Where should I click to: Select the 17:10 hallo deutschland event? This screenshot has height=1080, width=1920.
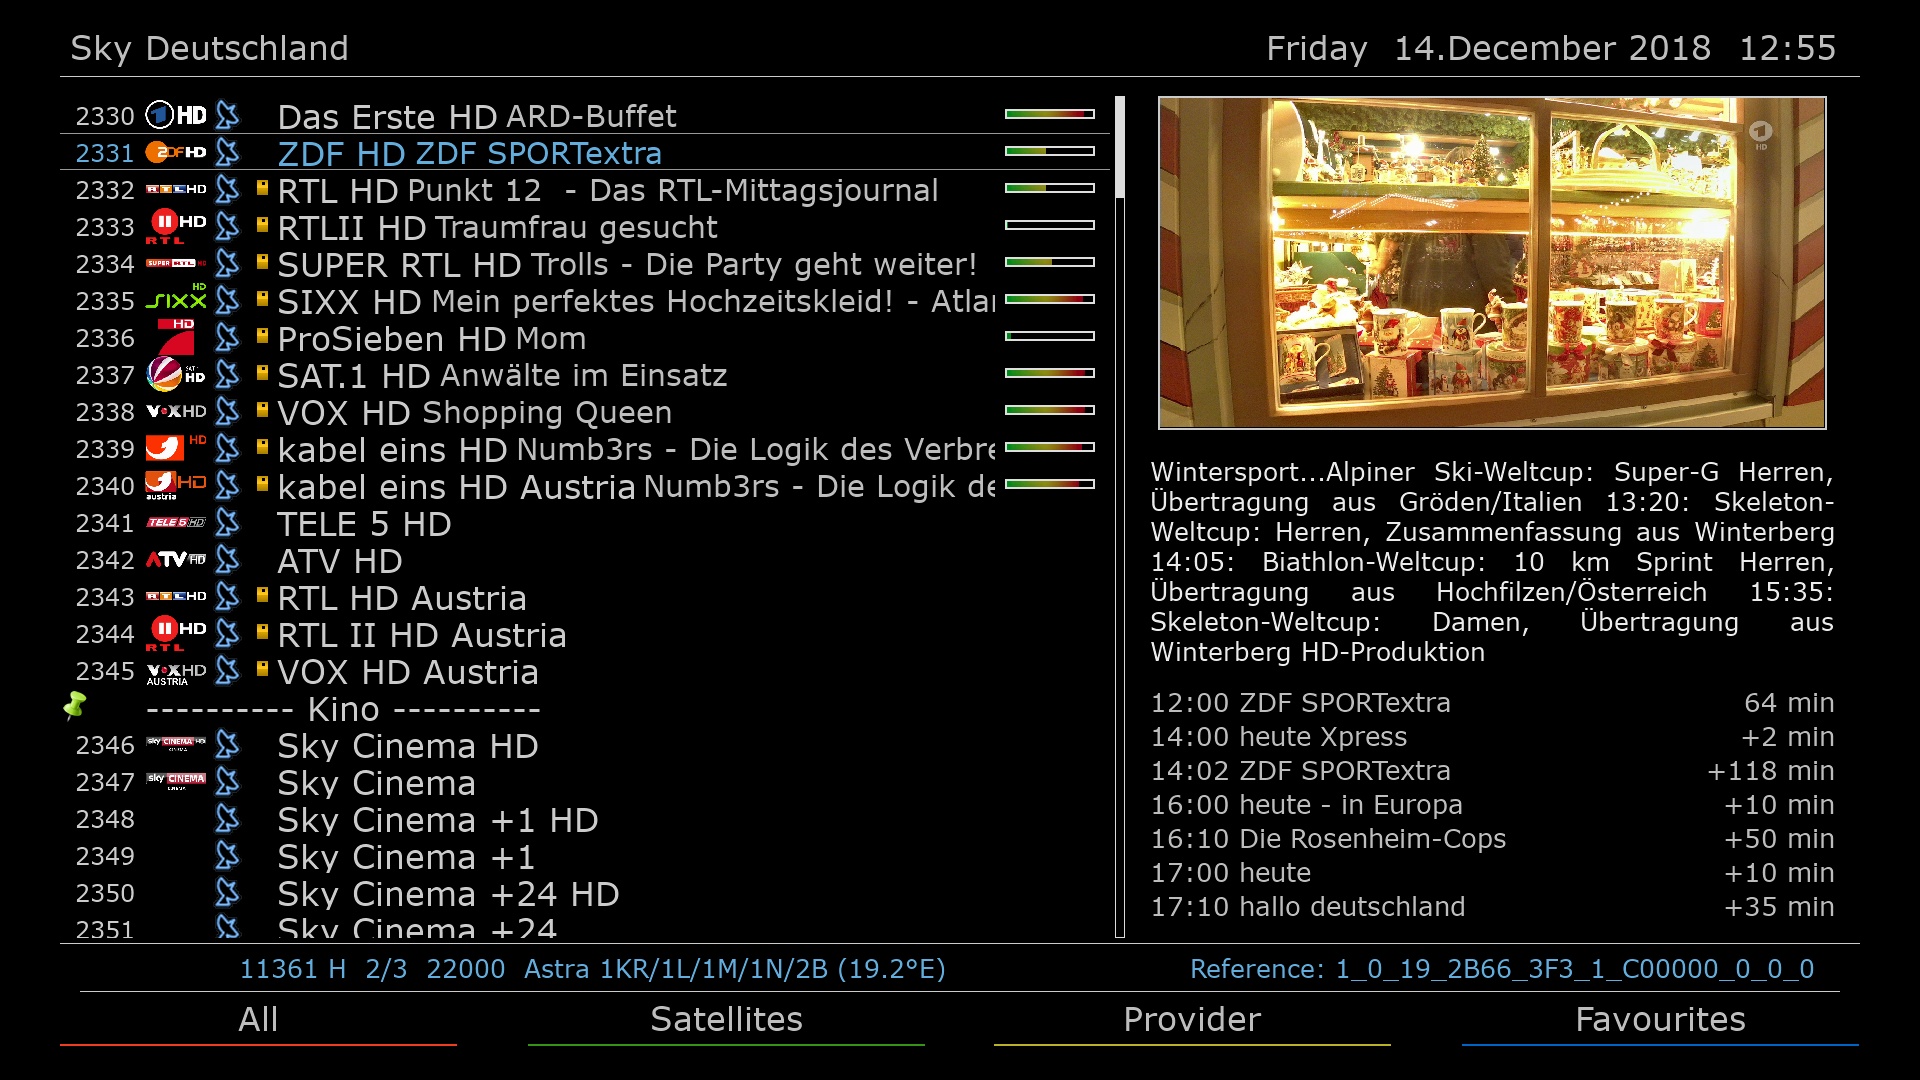point(1492,907)
